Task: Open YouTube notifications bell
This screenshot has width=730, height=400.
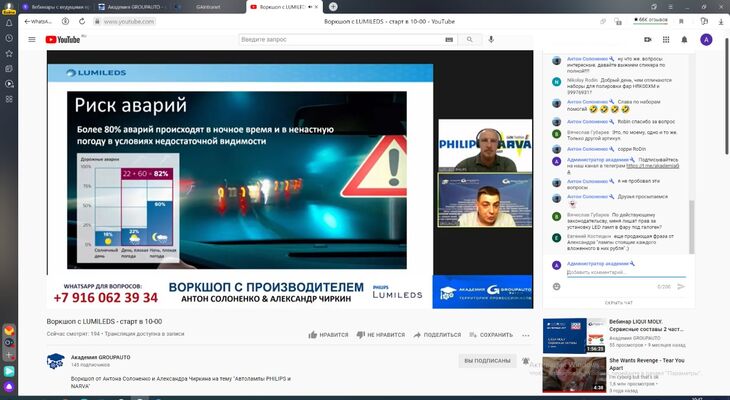Action: 684,40
